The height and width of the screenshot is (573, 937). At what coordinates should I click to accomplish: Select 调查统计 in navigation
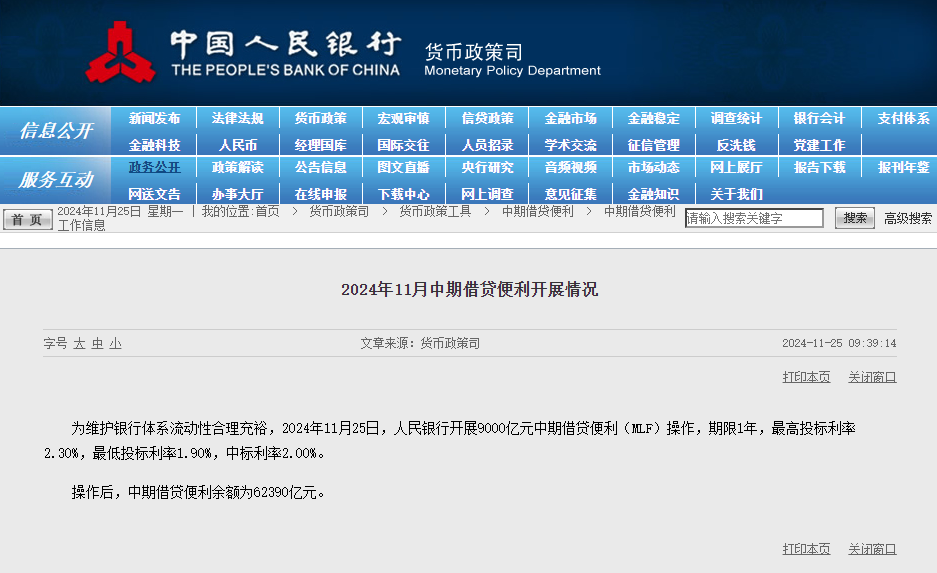[x=736, y=118]
